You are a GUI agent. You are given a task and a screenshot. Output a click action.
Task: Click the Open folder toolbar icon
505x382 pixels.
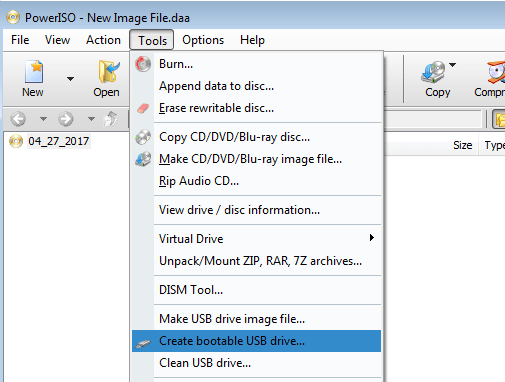tap(109, 71)
